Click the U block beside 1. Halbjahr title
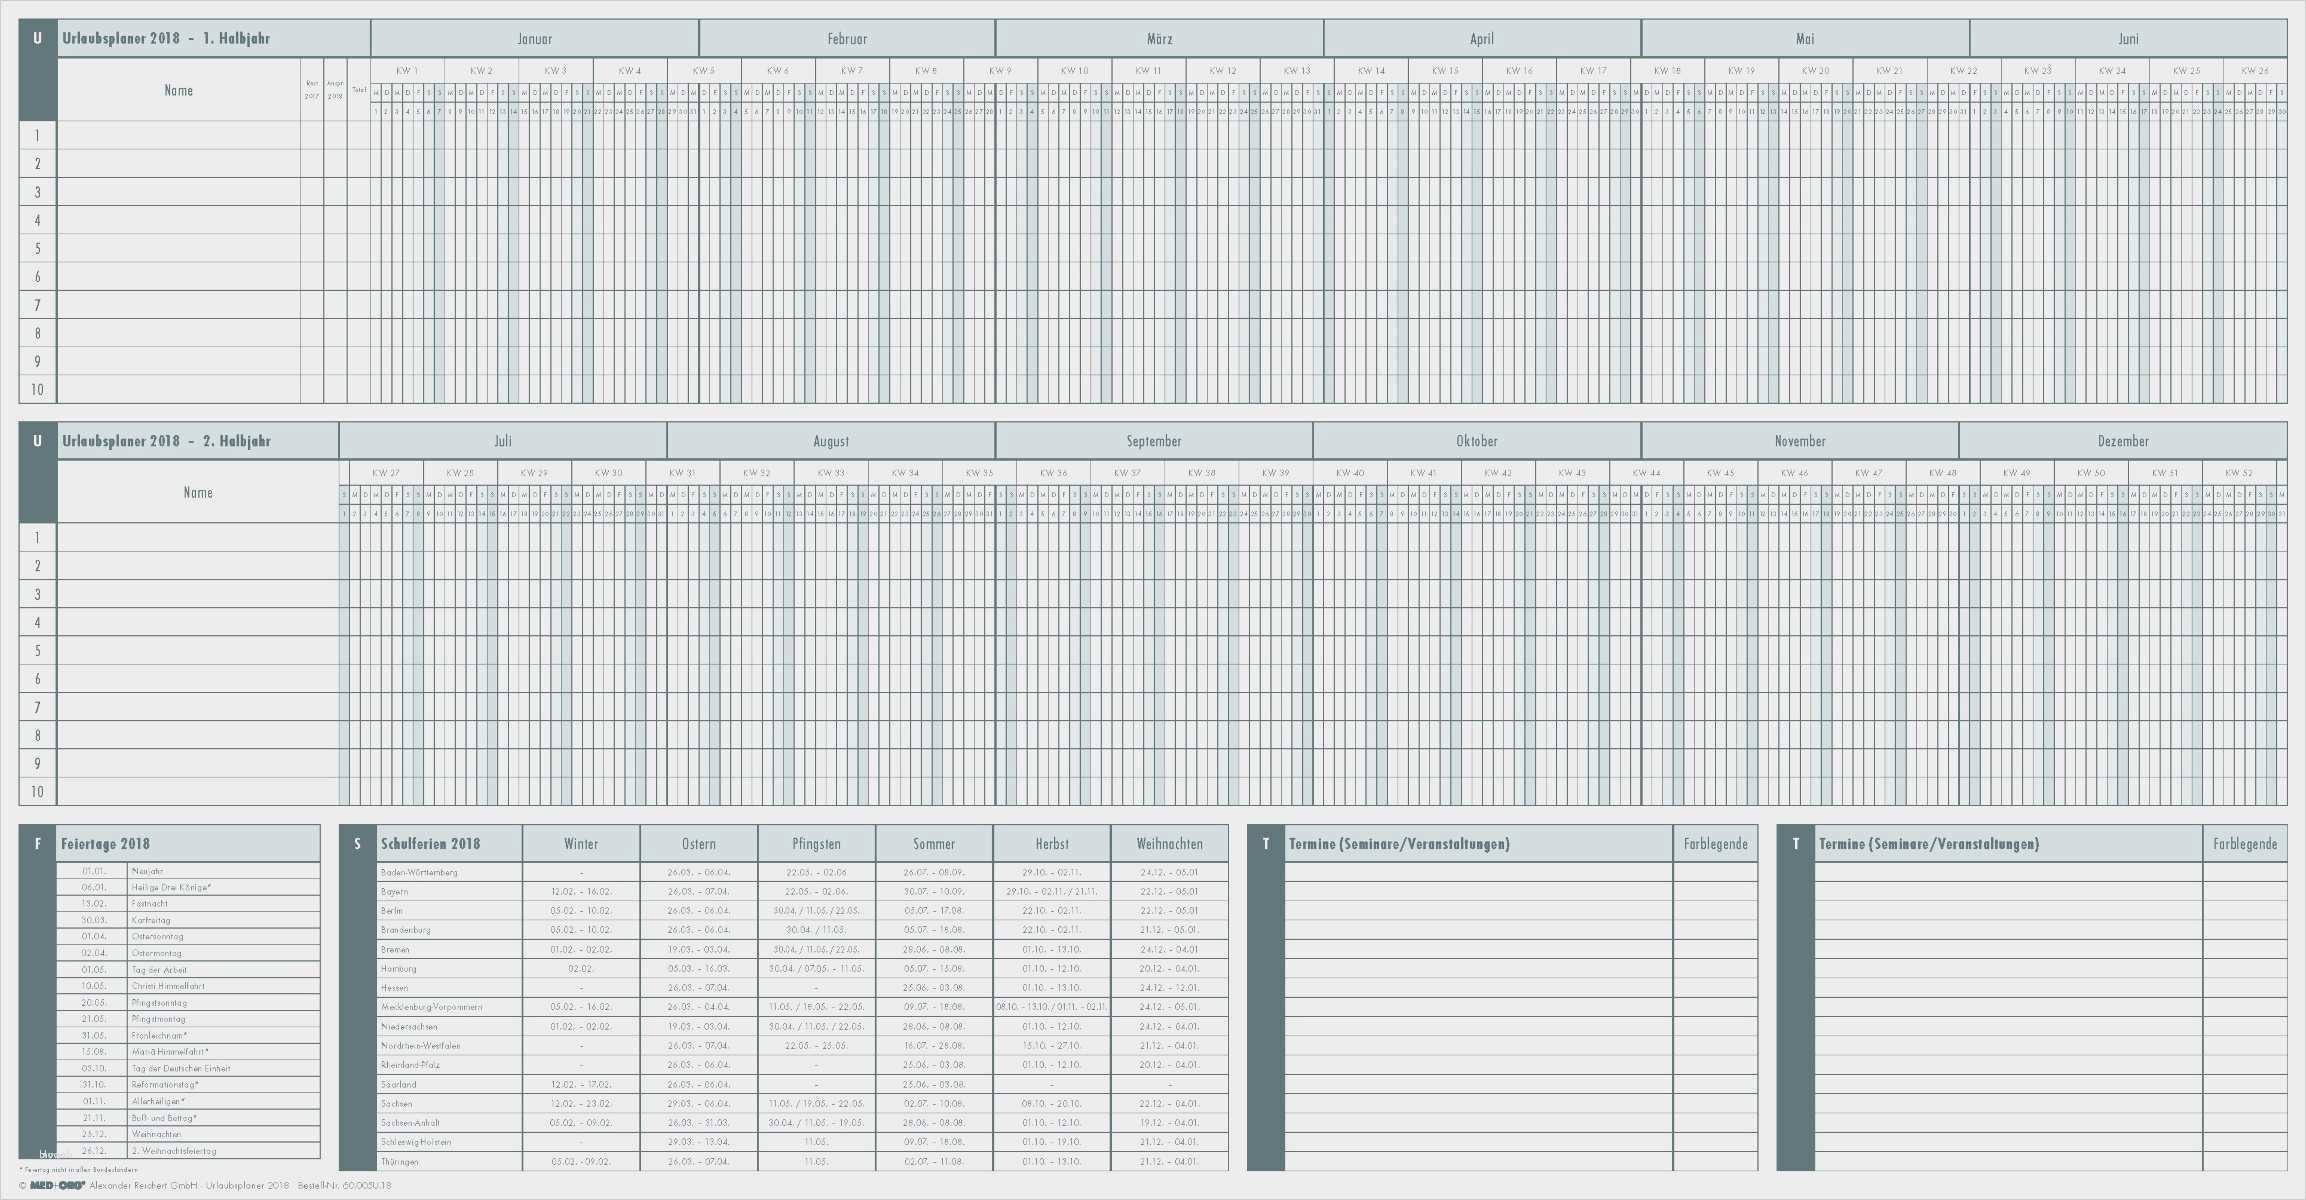The image size is (2306, 1200). pos(37,39)
